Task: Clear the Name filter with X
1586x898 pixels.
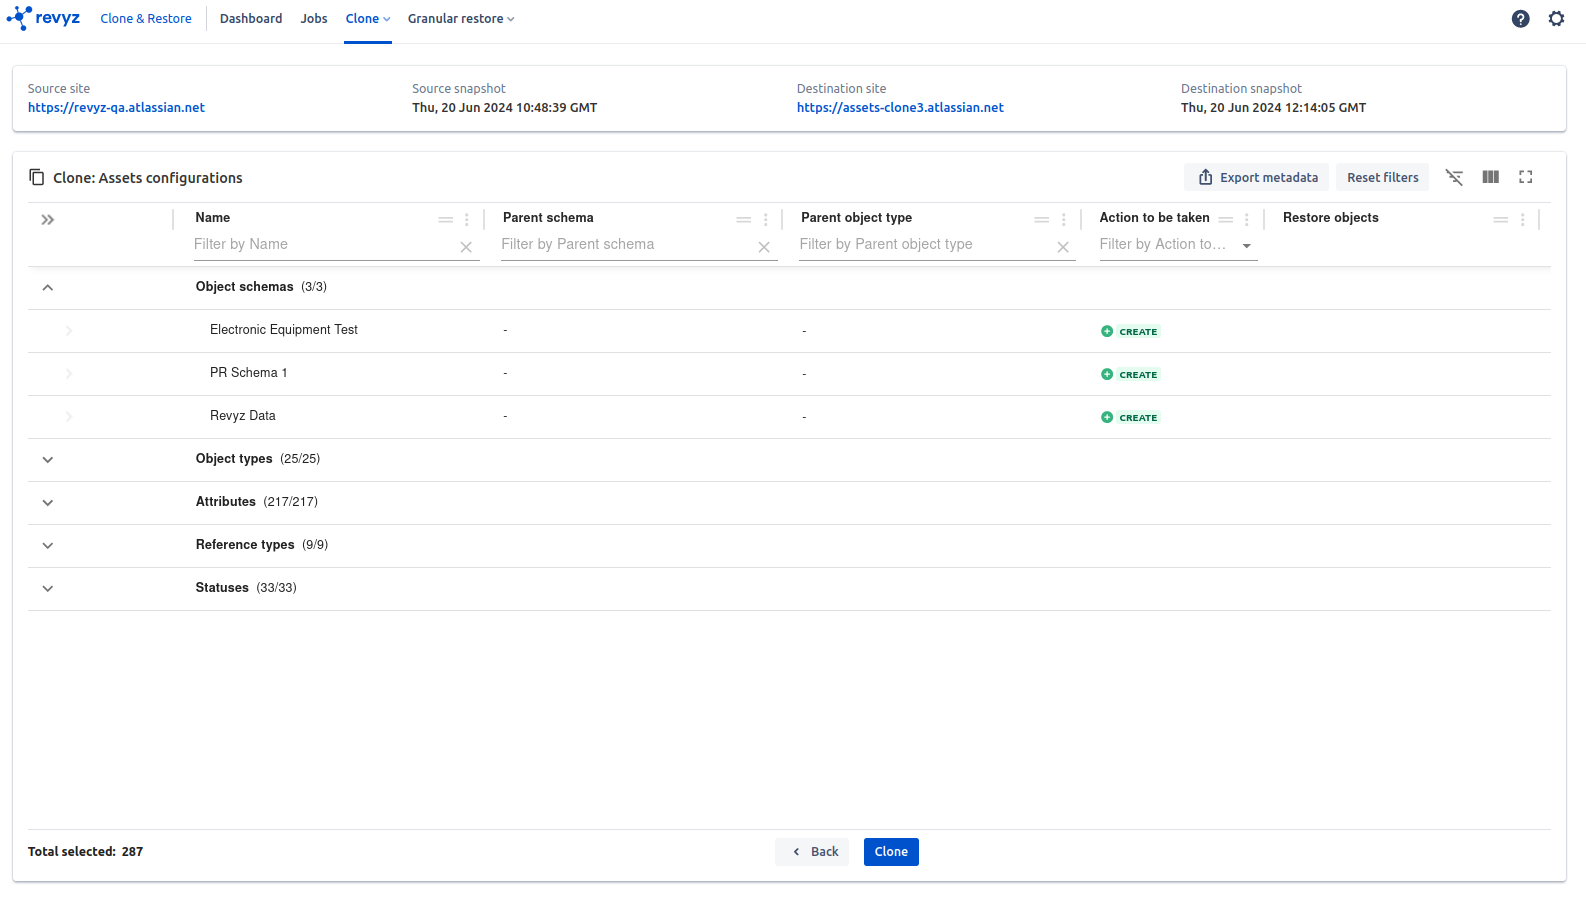Action: click(466, 247)
